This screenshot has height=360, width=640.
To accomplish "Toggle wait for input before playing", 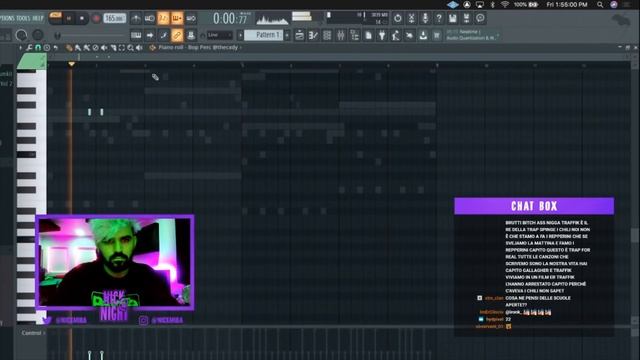I will pyautogui.click(x=149, y=18).
